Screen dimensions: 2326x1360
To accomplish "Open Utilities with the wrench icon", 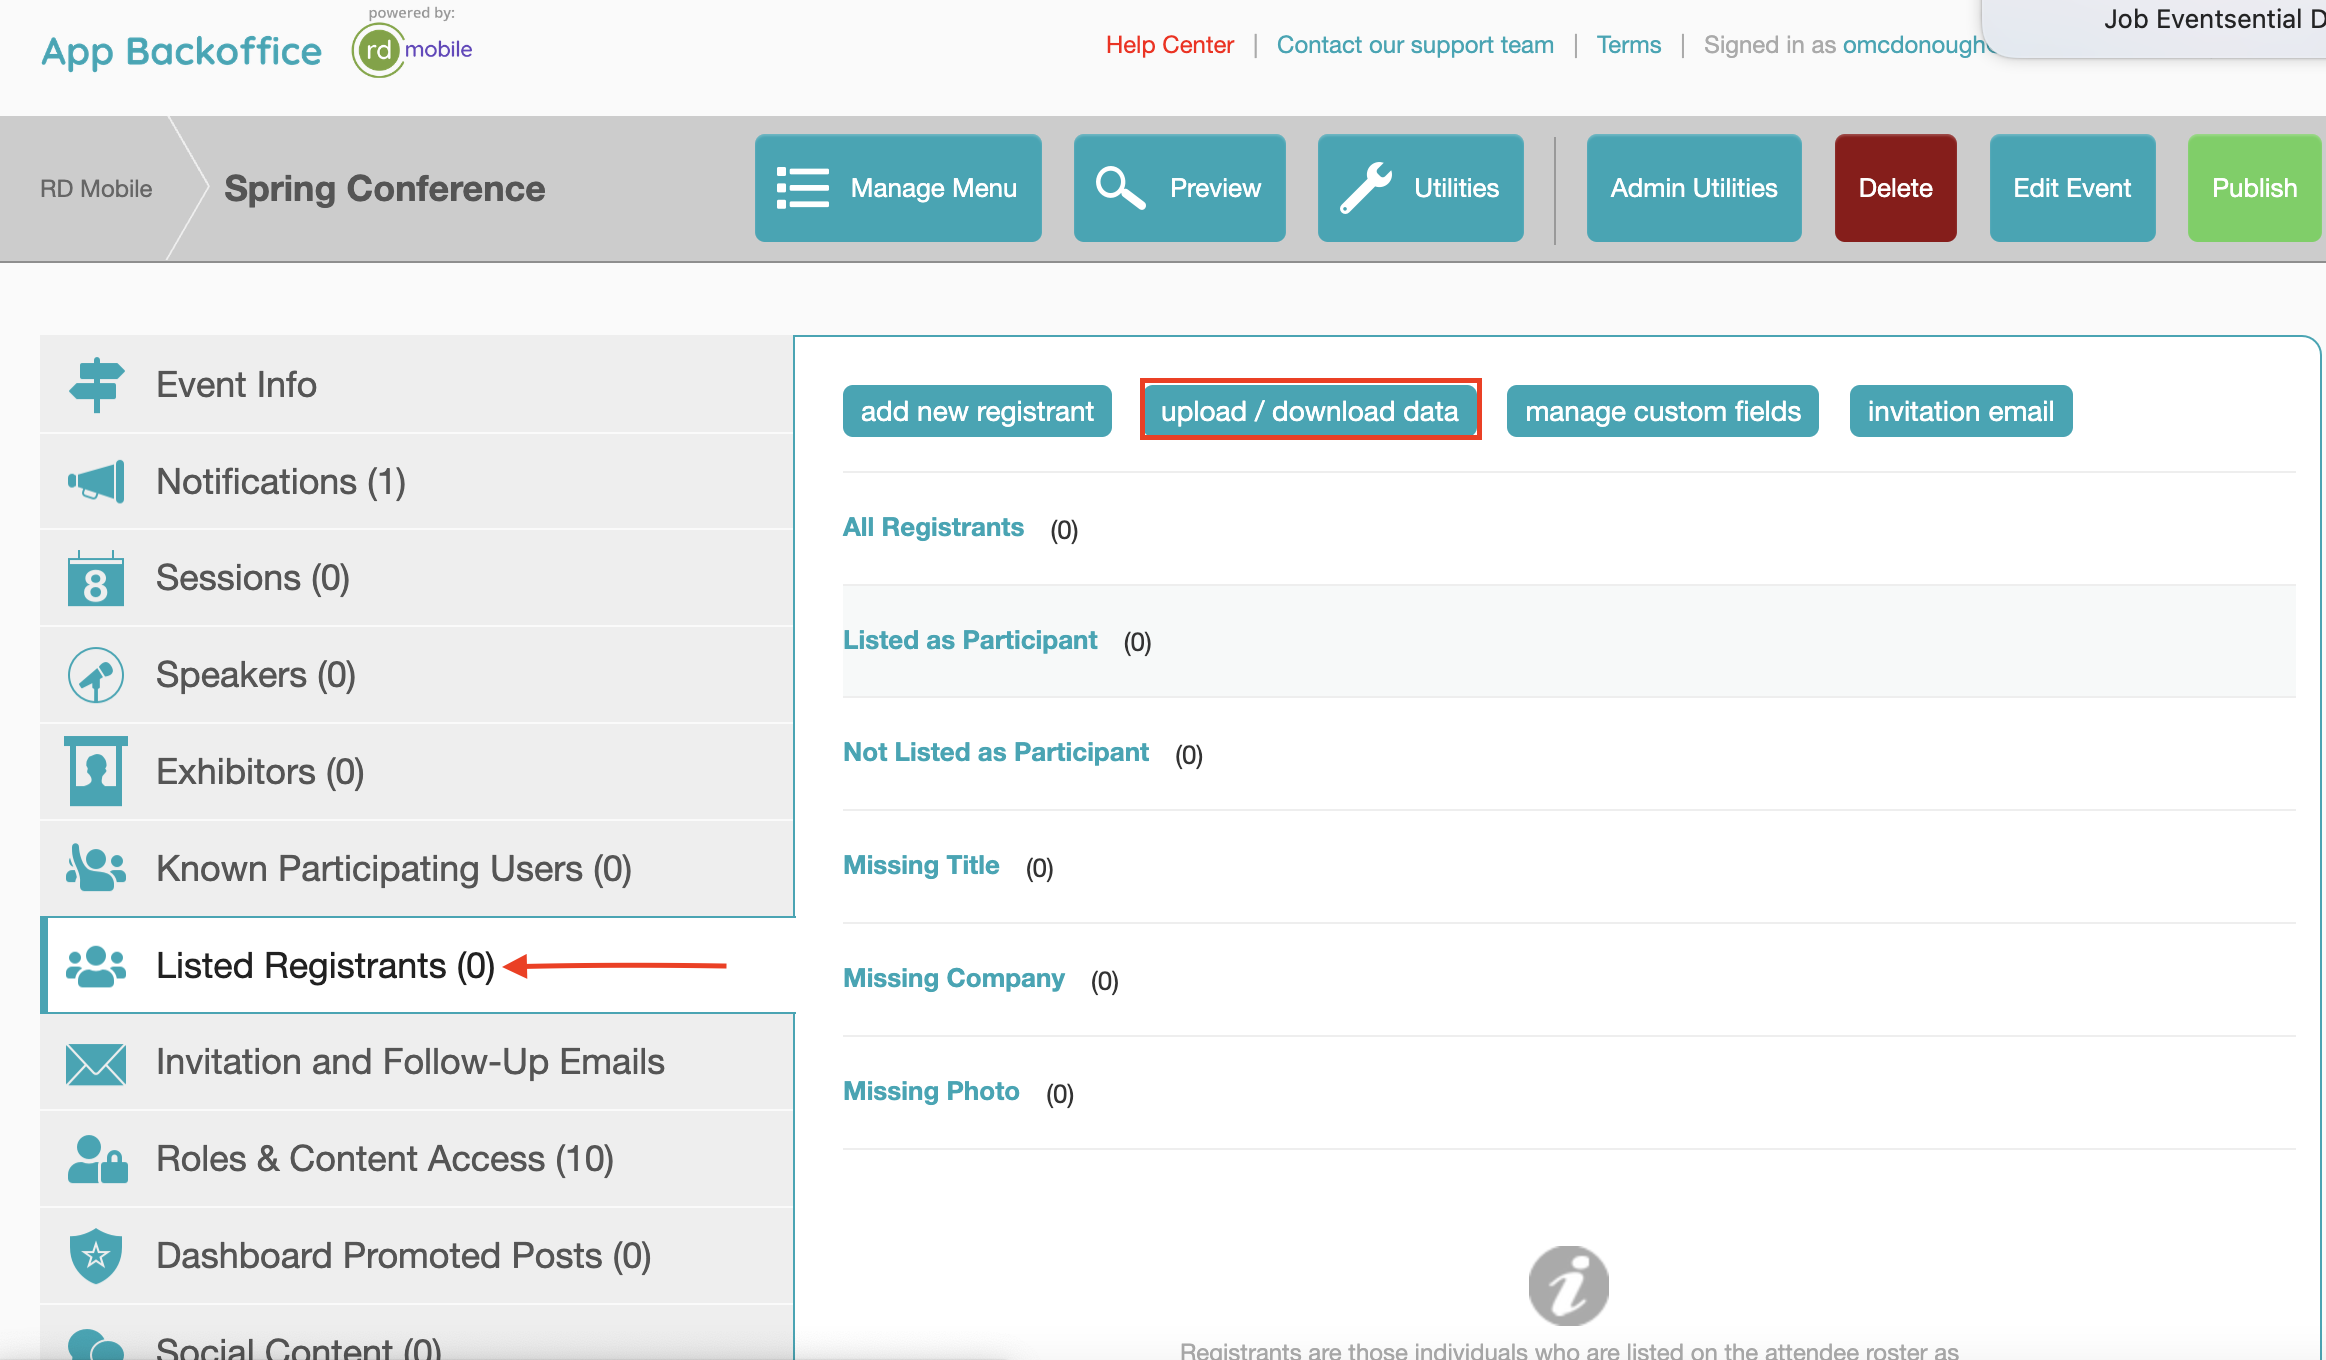I will (1420, 188).
